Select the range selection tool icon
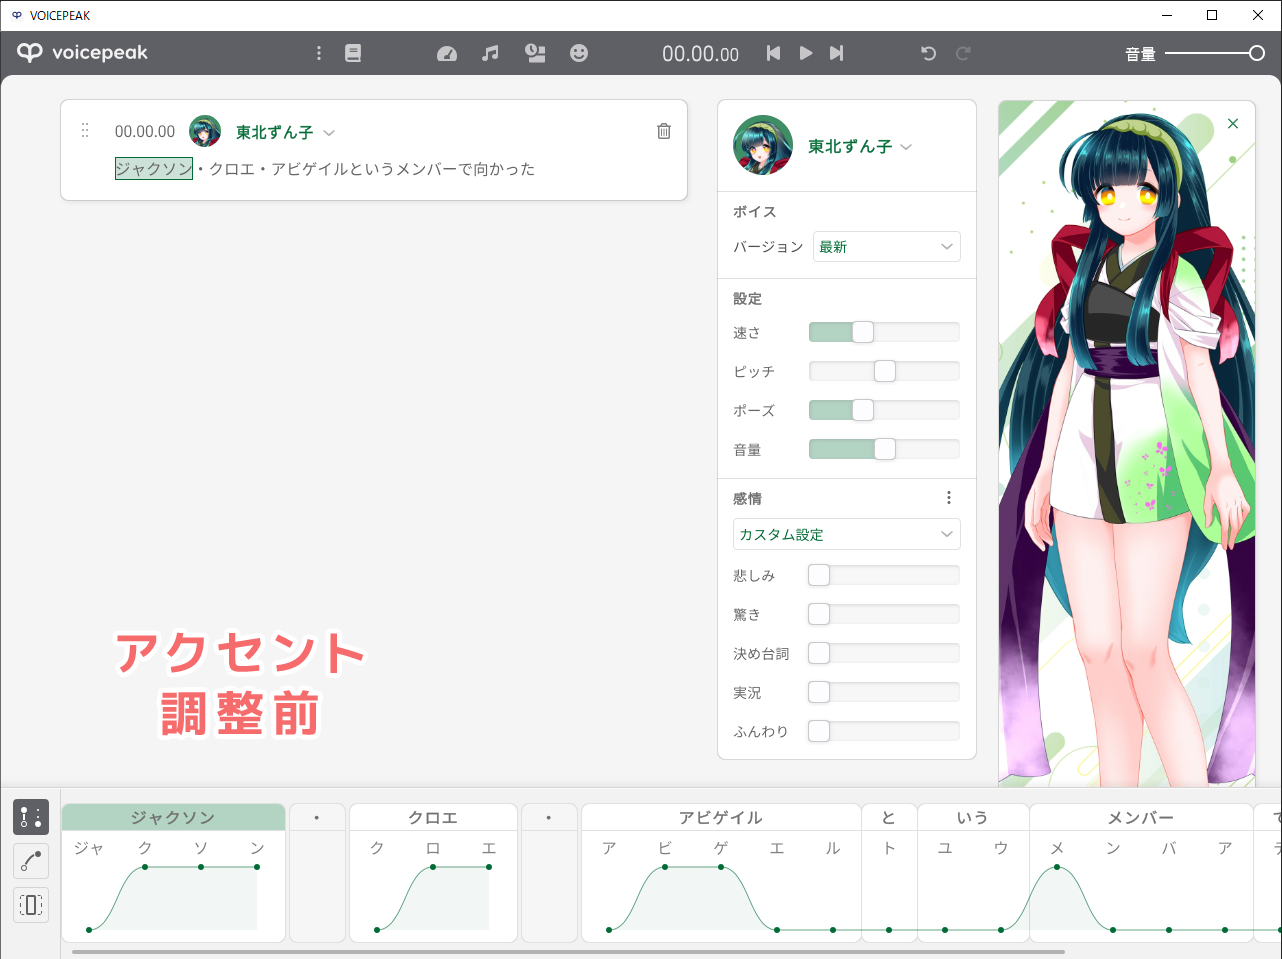 30,905
